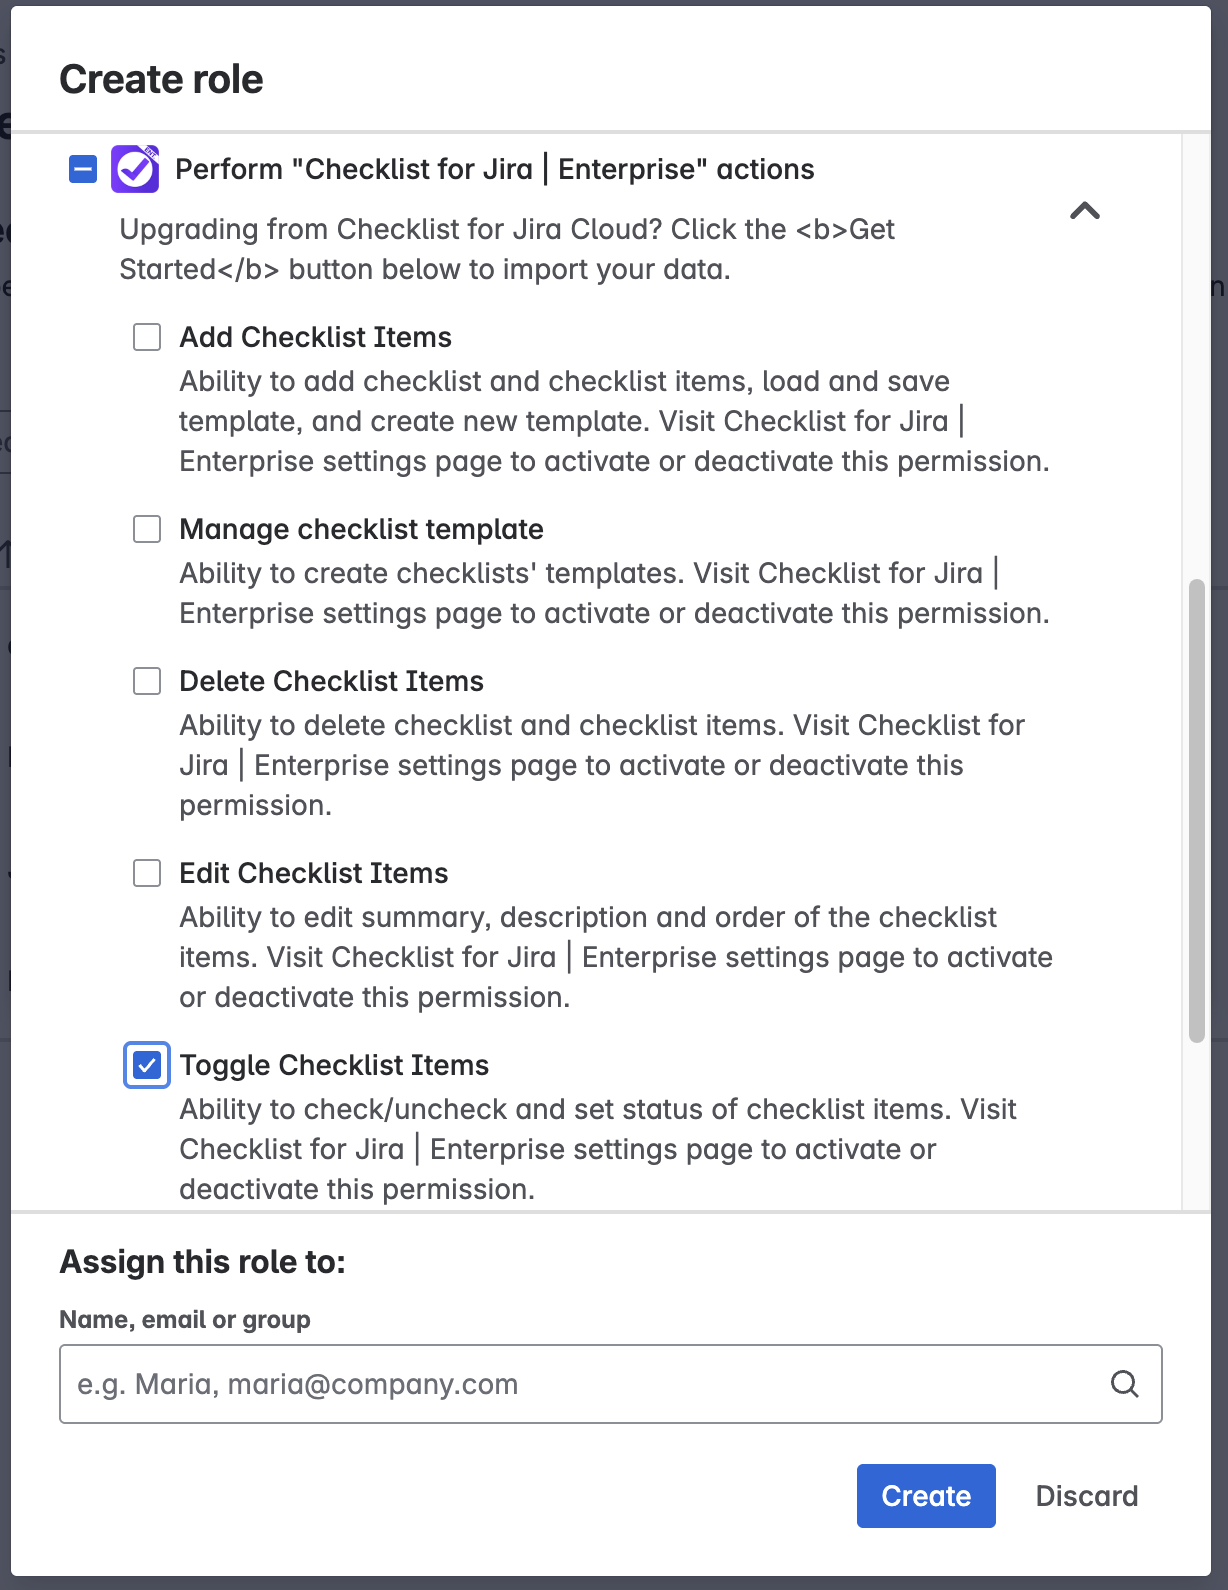Discard the new role

pos(1087,1496)
